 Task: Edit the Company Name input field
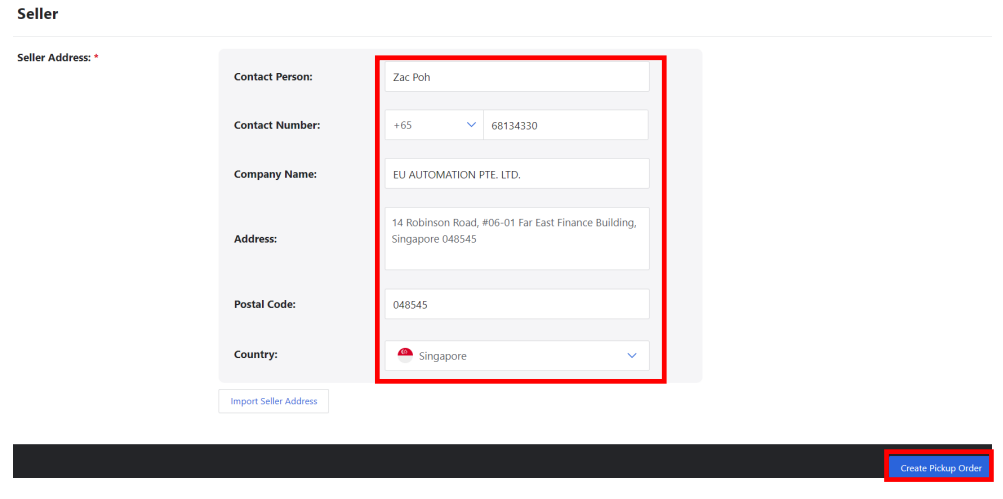coord(517,174)
